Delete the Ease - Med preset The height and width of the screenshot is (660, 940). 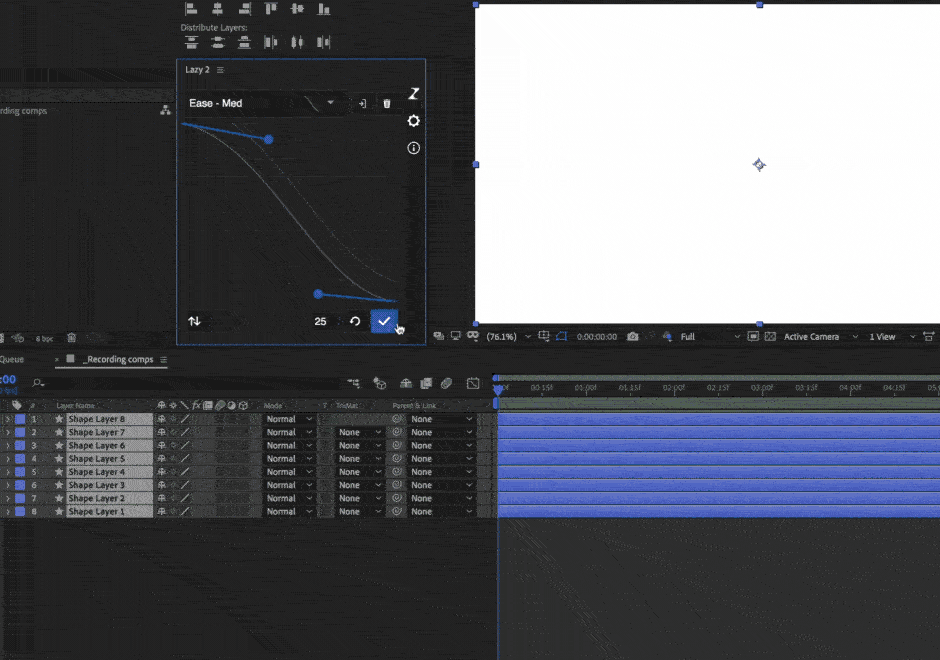[387, 104]
